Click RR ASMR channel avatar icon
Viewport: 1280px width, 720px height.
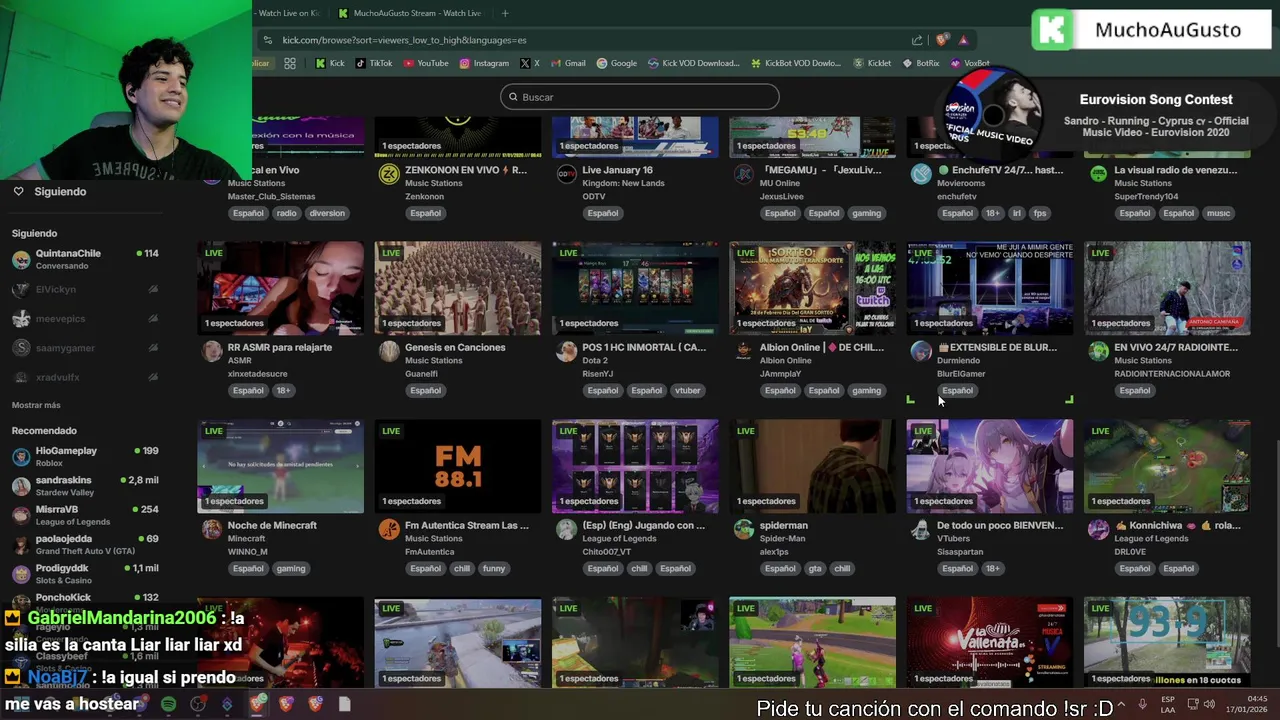pyautogui.click(x=212, y=351)
